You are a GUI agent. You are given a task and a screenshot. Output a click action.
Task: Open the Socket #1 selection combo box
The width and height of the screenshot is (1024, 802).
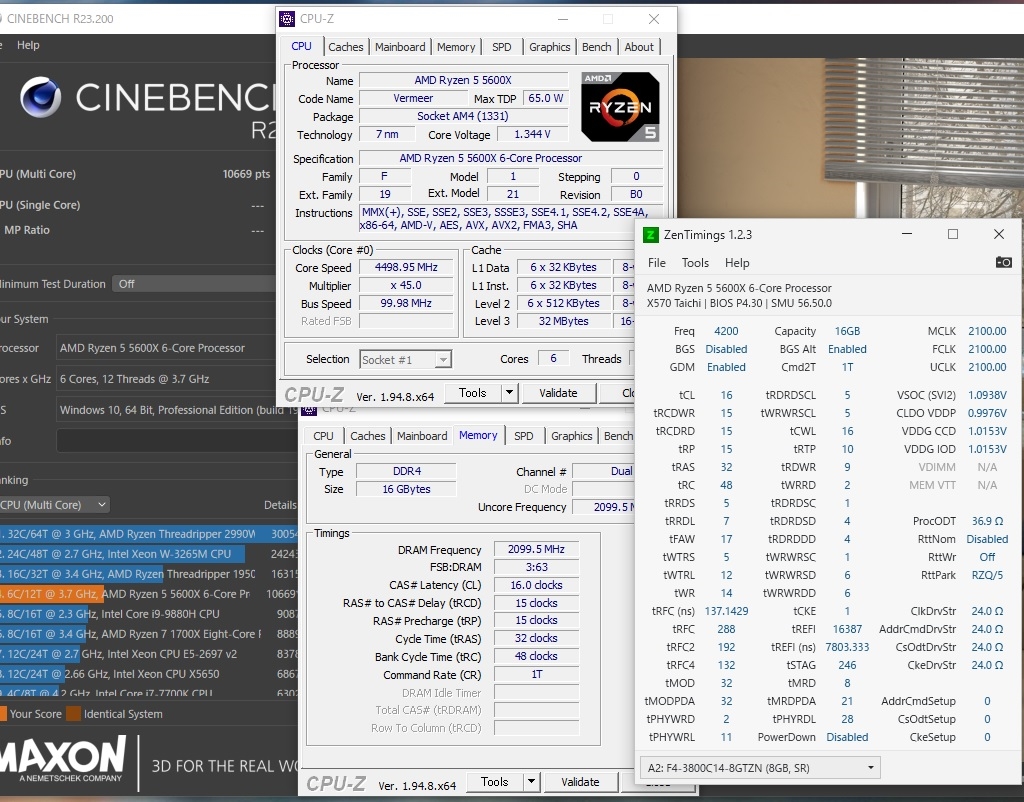click(405, 359)
